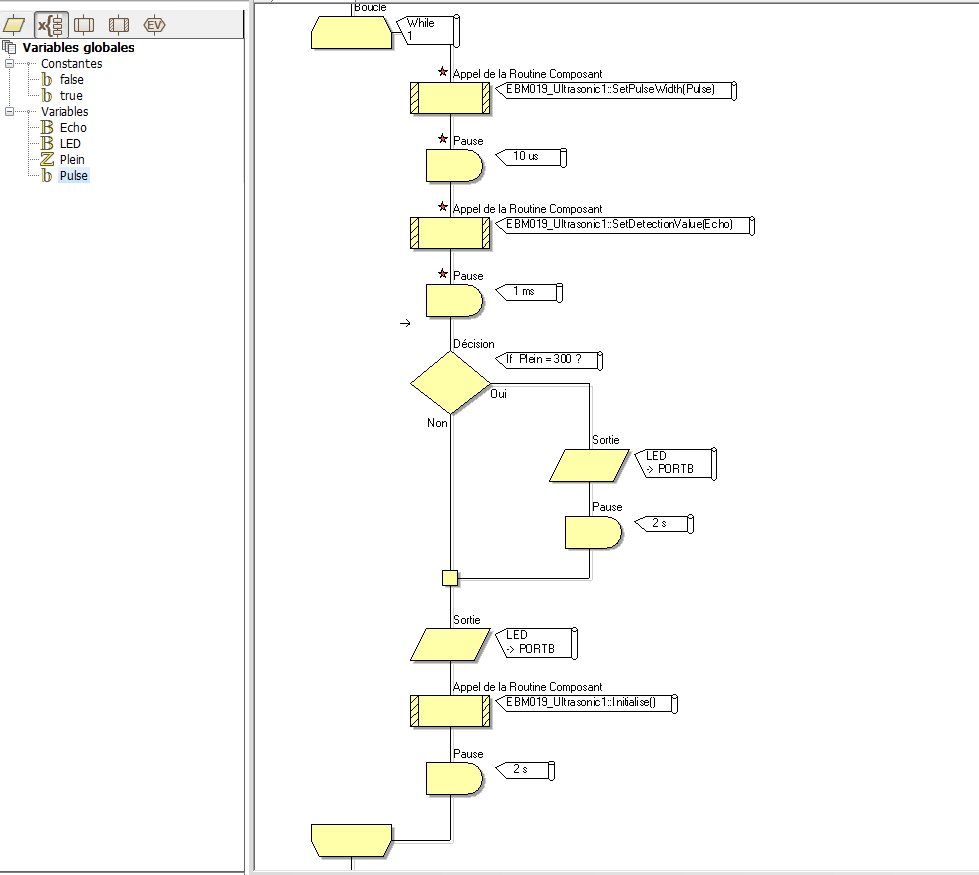Click the byte icon beside LED
The width and height of the screenshot is (979, 875).
pos(47,144)
